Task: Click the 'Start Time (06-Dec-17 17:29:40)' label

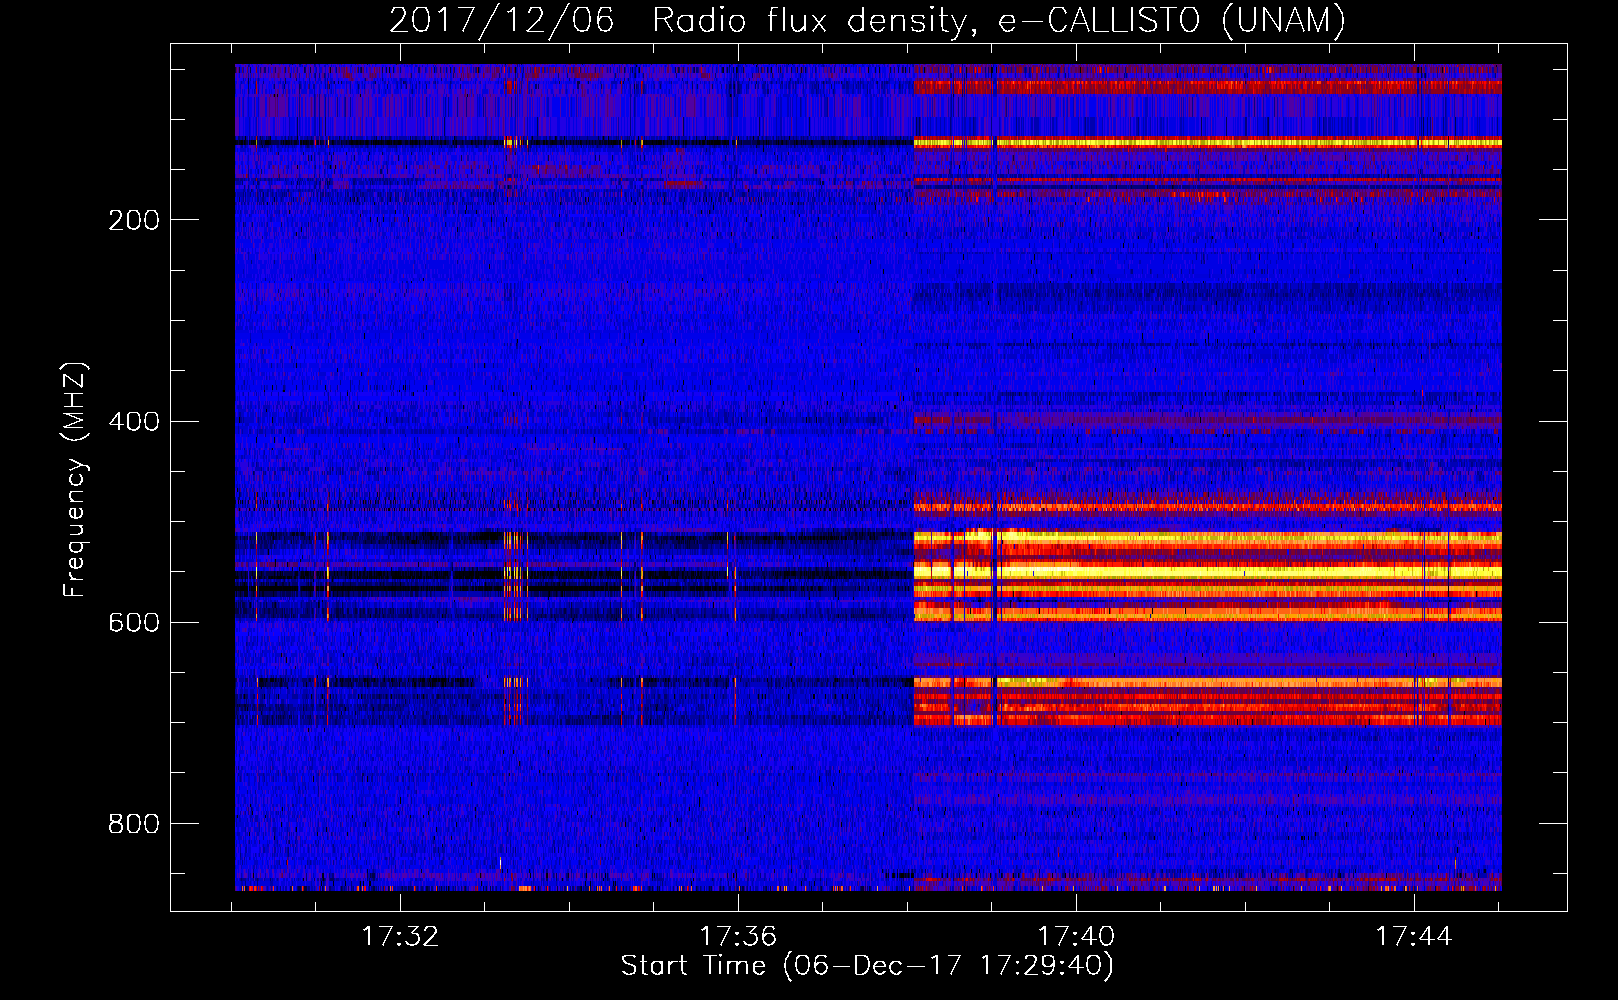Action: [x=867, y=966]
